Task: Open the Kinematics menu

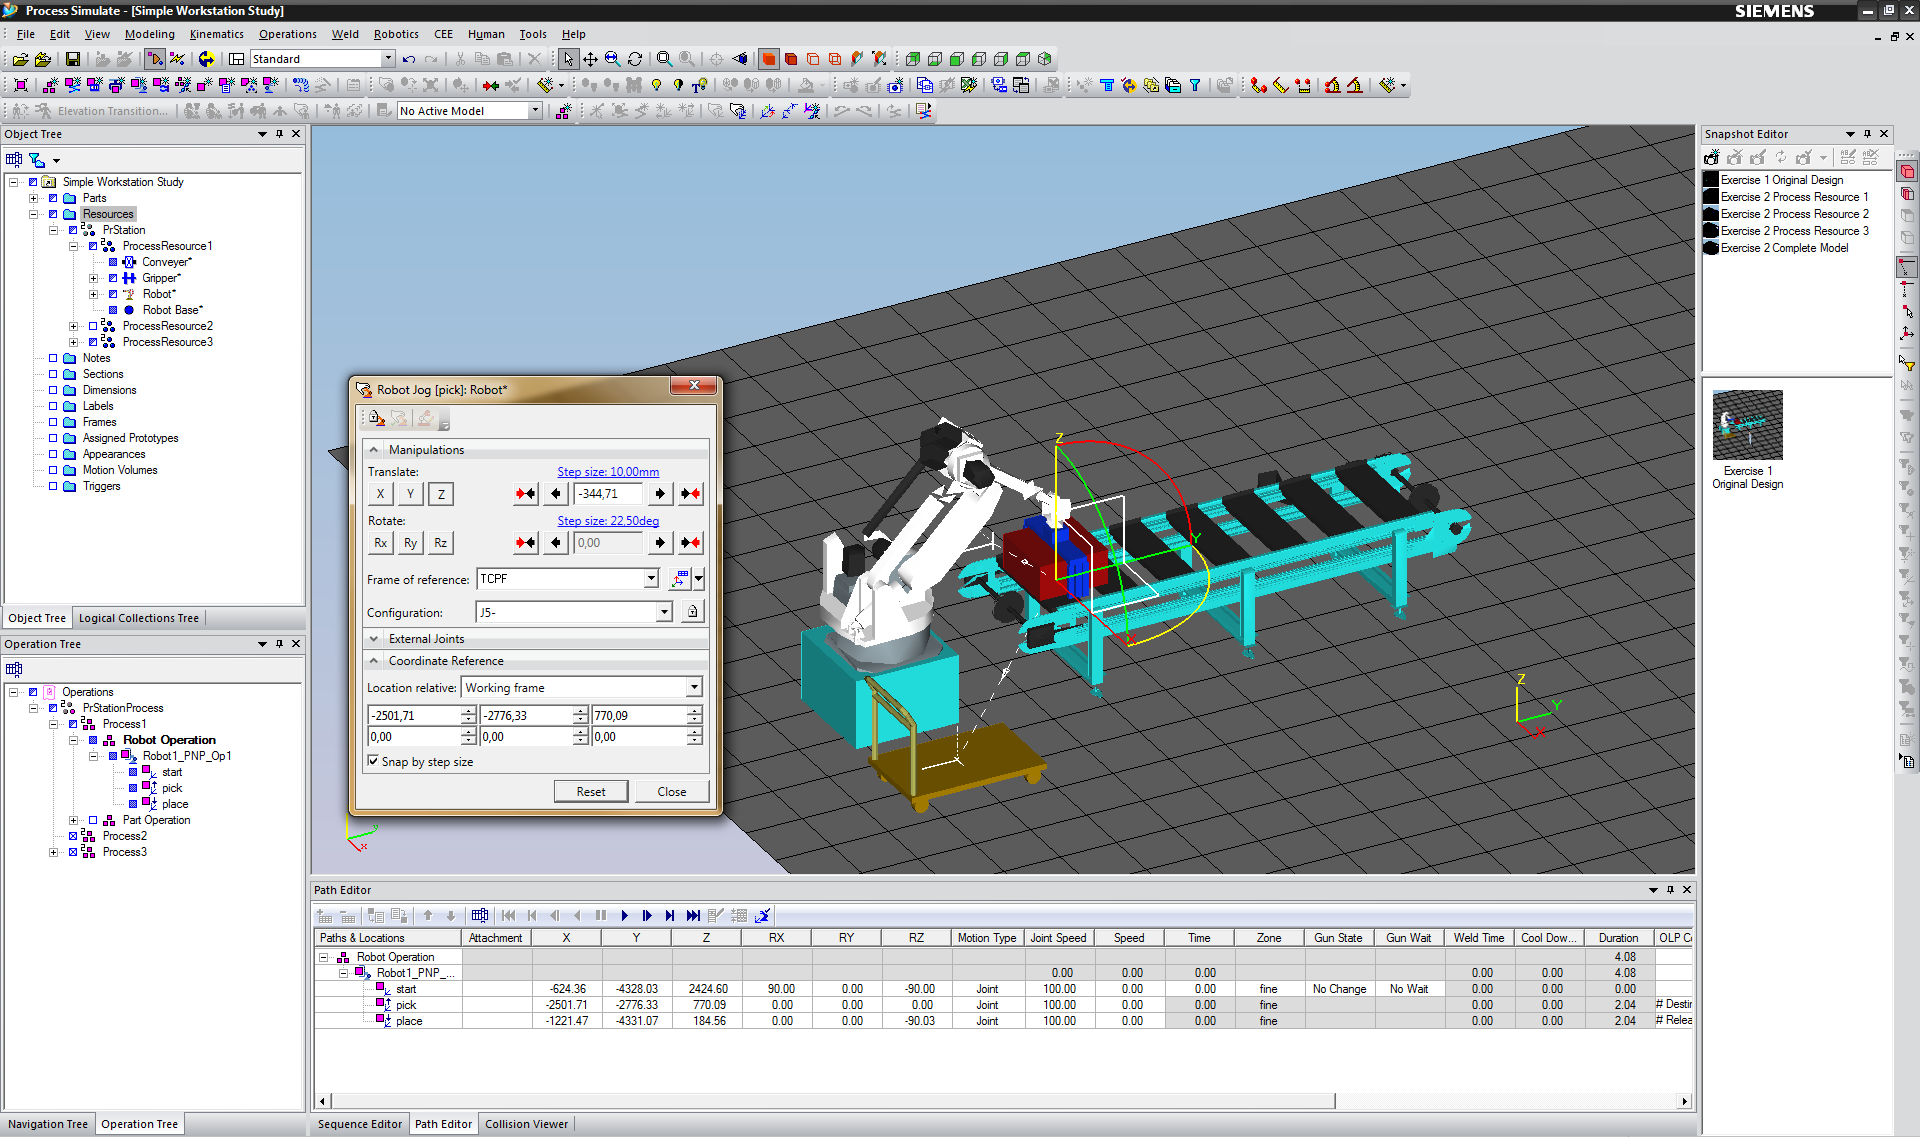Action: 216,34
